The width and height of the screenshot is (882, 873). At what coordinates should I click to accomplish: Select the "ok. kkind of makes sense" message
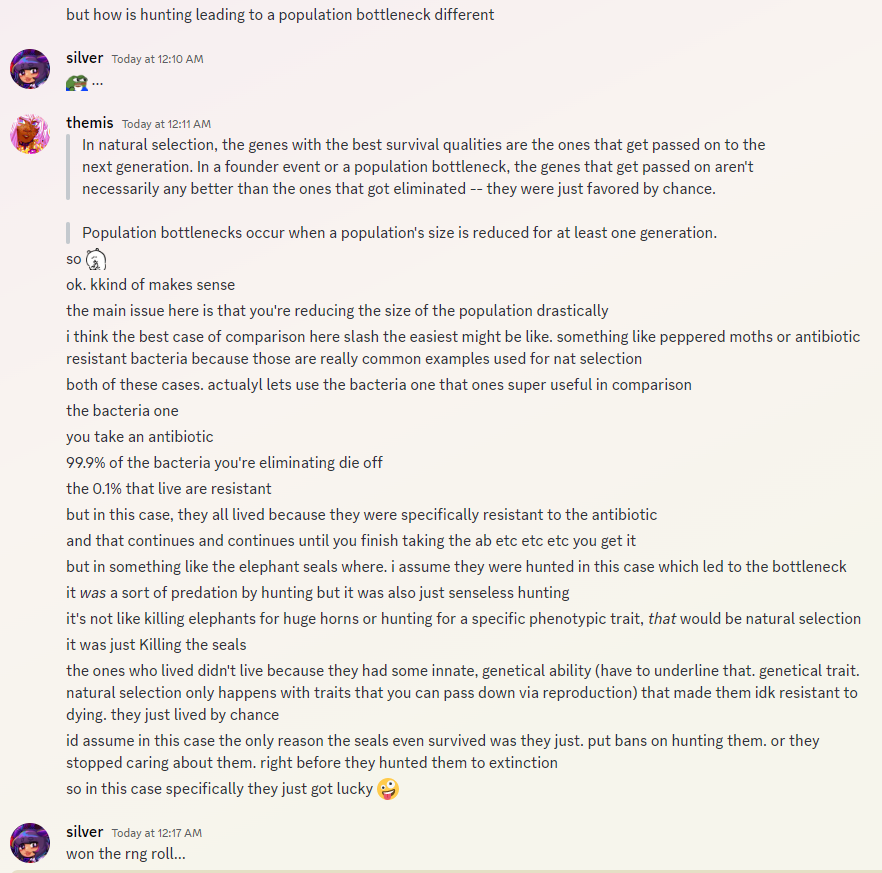(150, 285)
